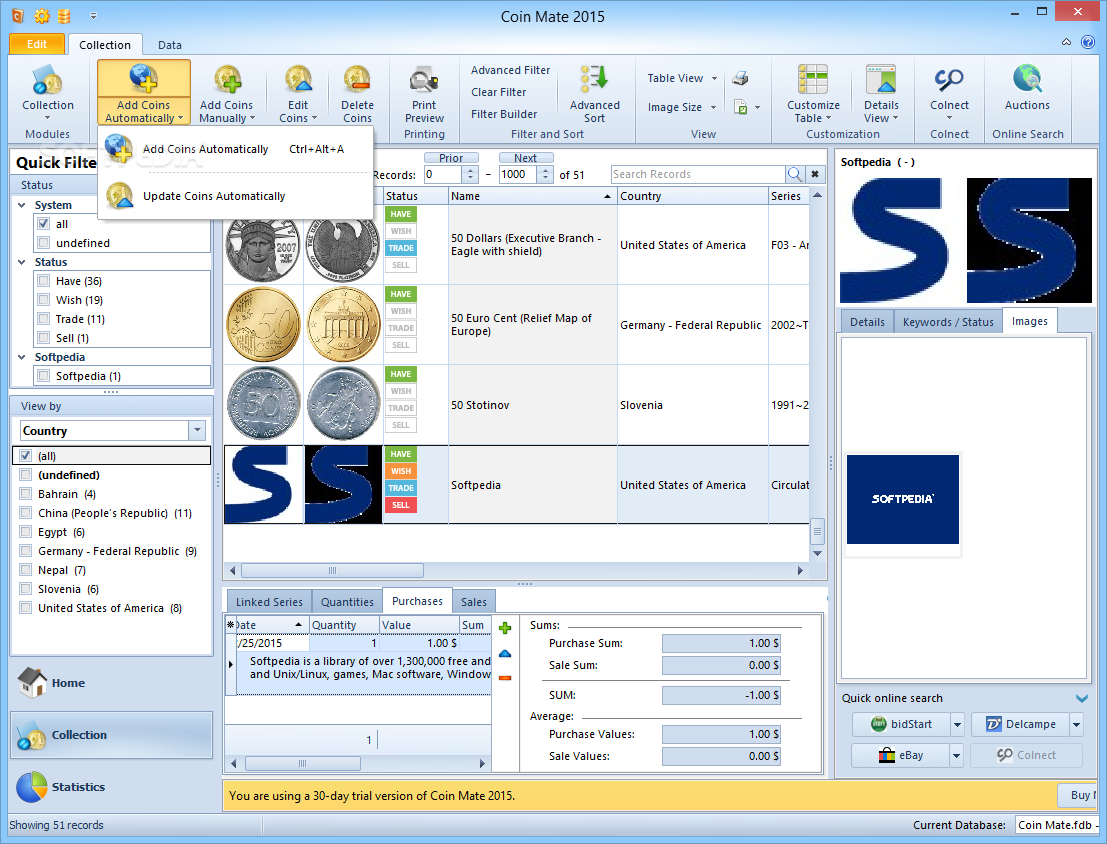Open the help question mark icon
Image resolution: width=1107 pixels, height=844 pixels.
tap(1088, 42)
